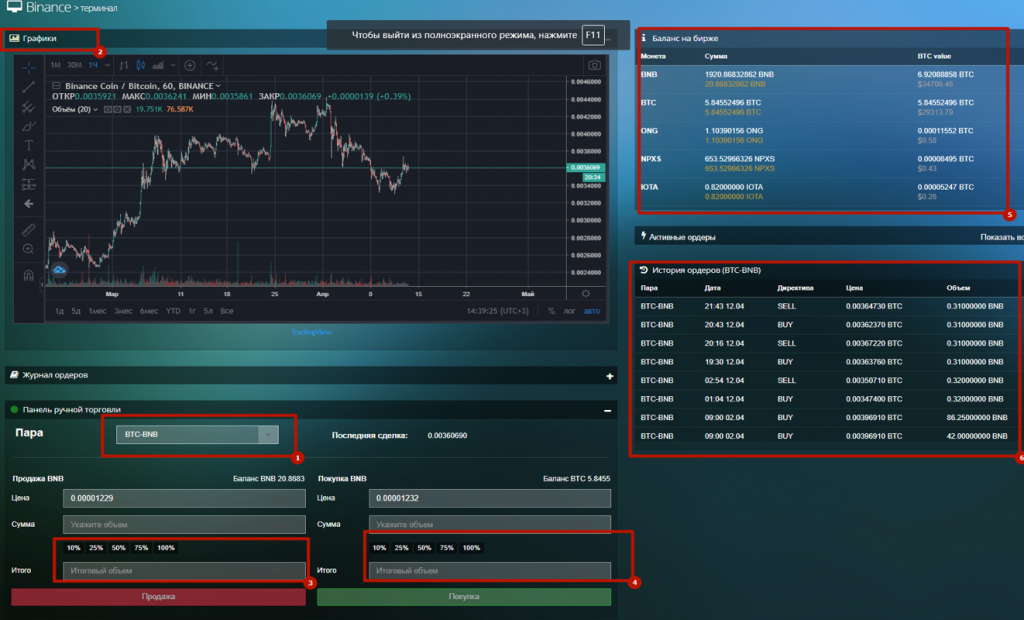Open volume indicator settings icon

point(118,109)
